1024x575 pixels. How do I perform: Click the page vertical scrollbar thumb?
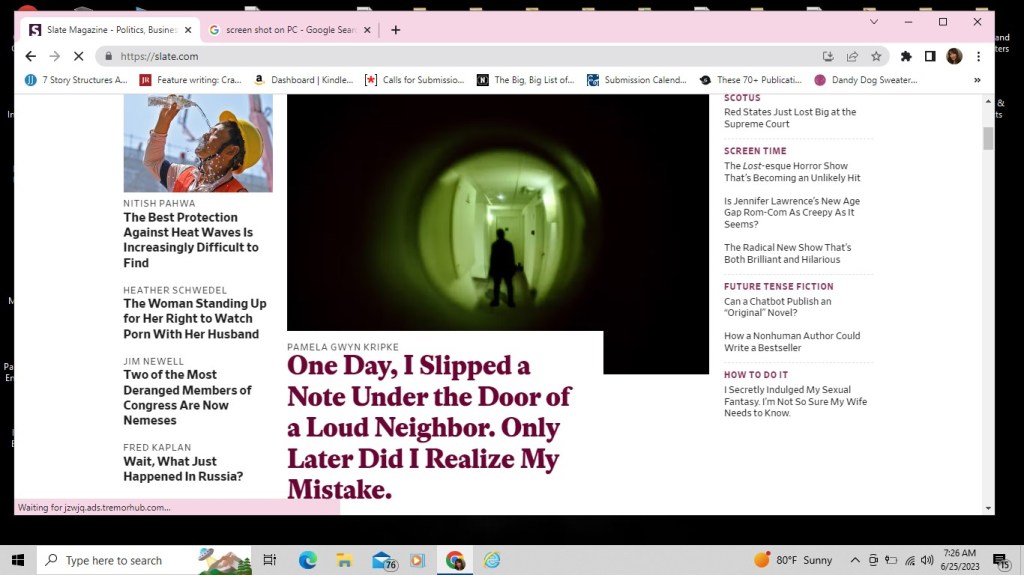click(x=988, y=138)
